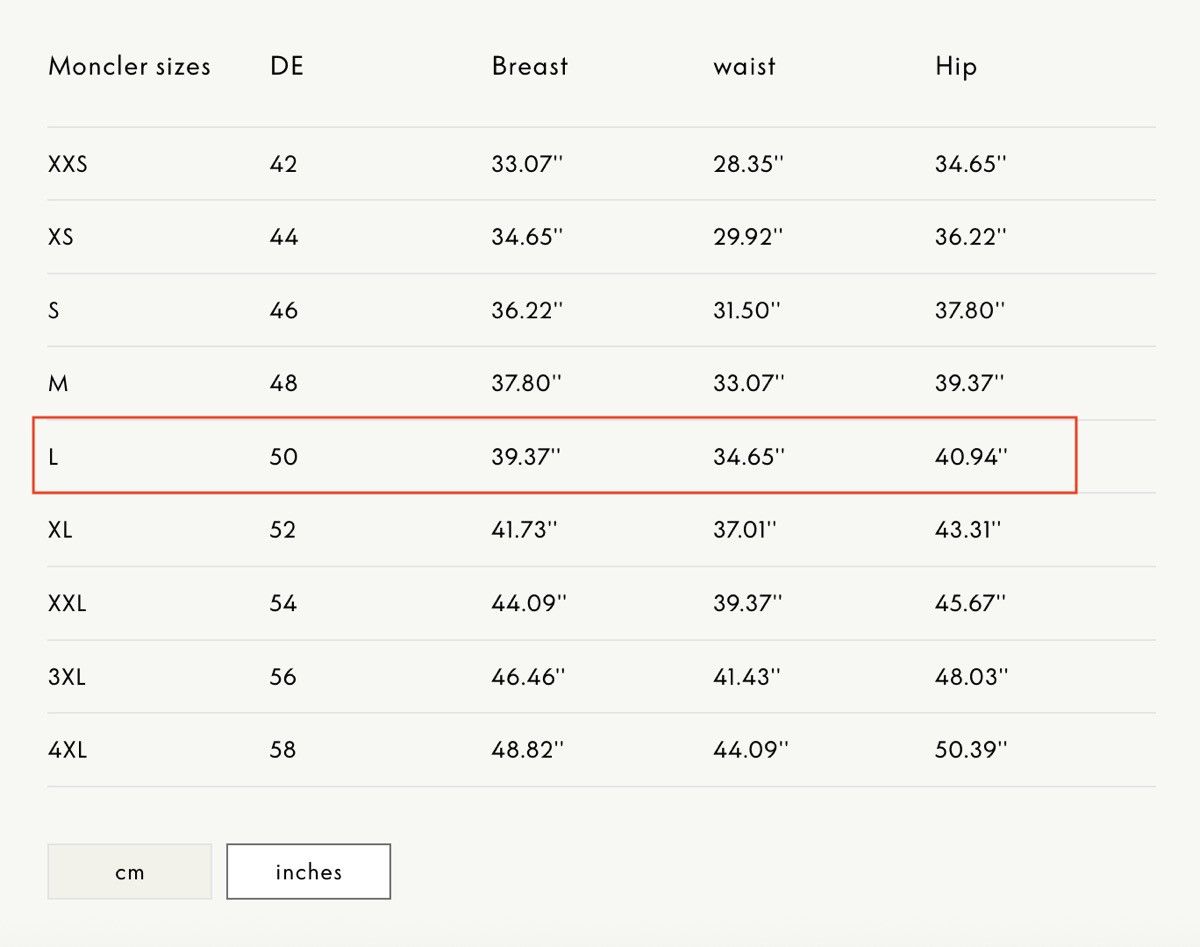Click DE size 58

point(284,750)
